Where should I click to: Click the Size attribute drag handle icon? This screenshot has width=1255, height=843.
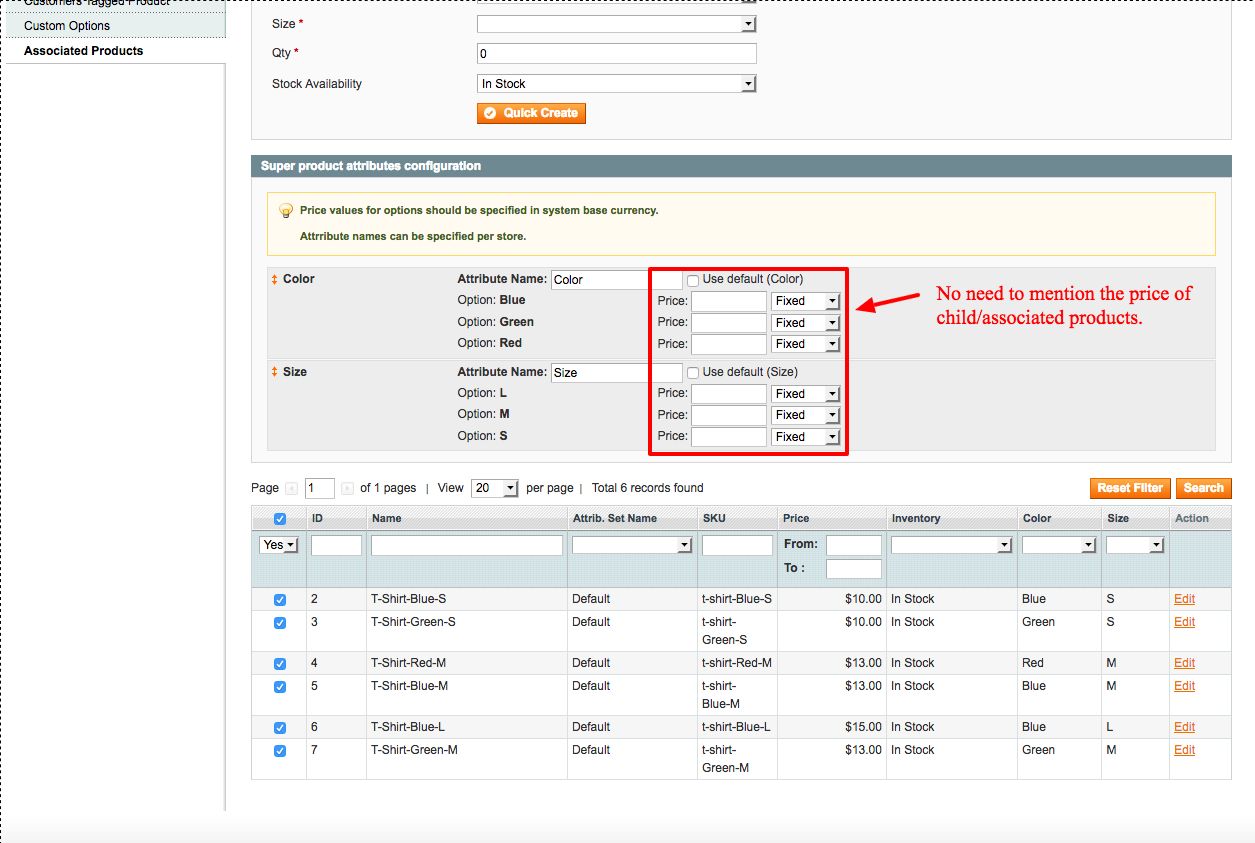tap(275, 372)
